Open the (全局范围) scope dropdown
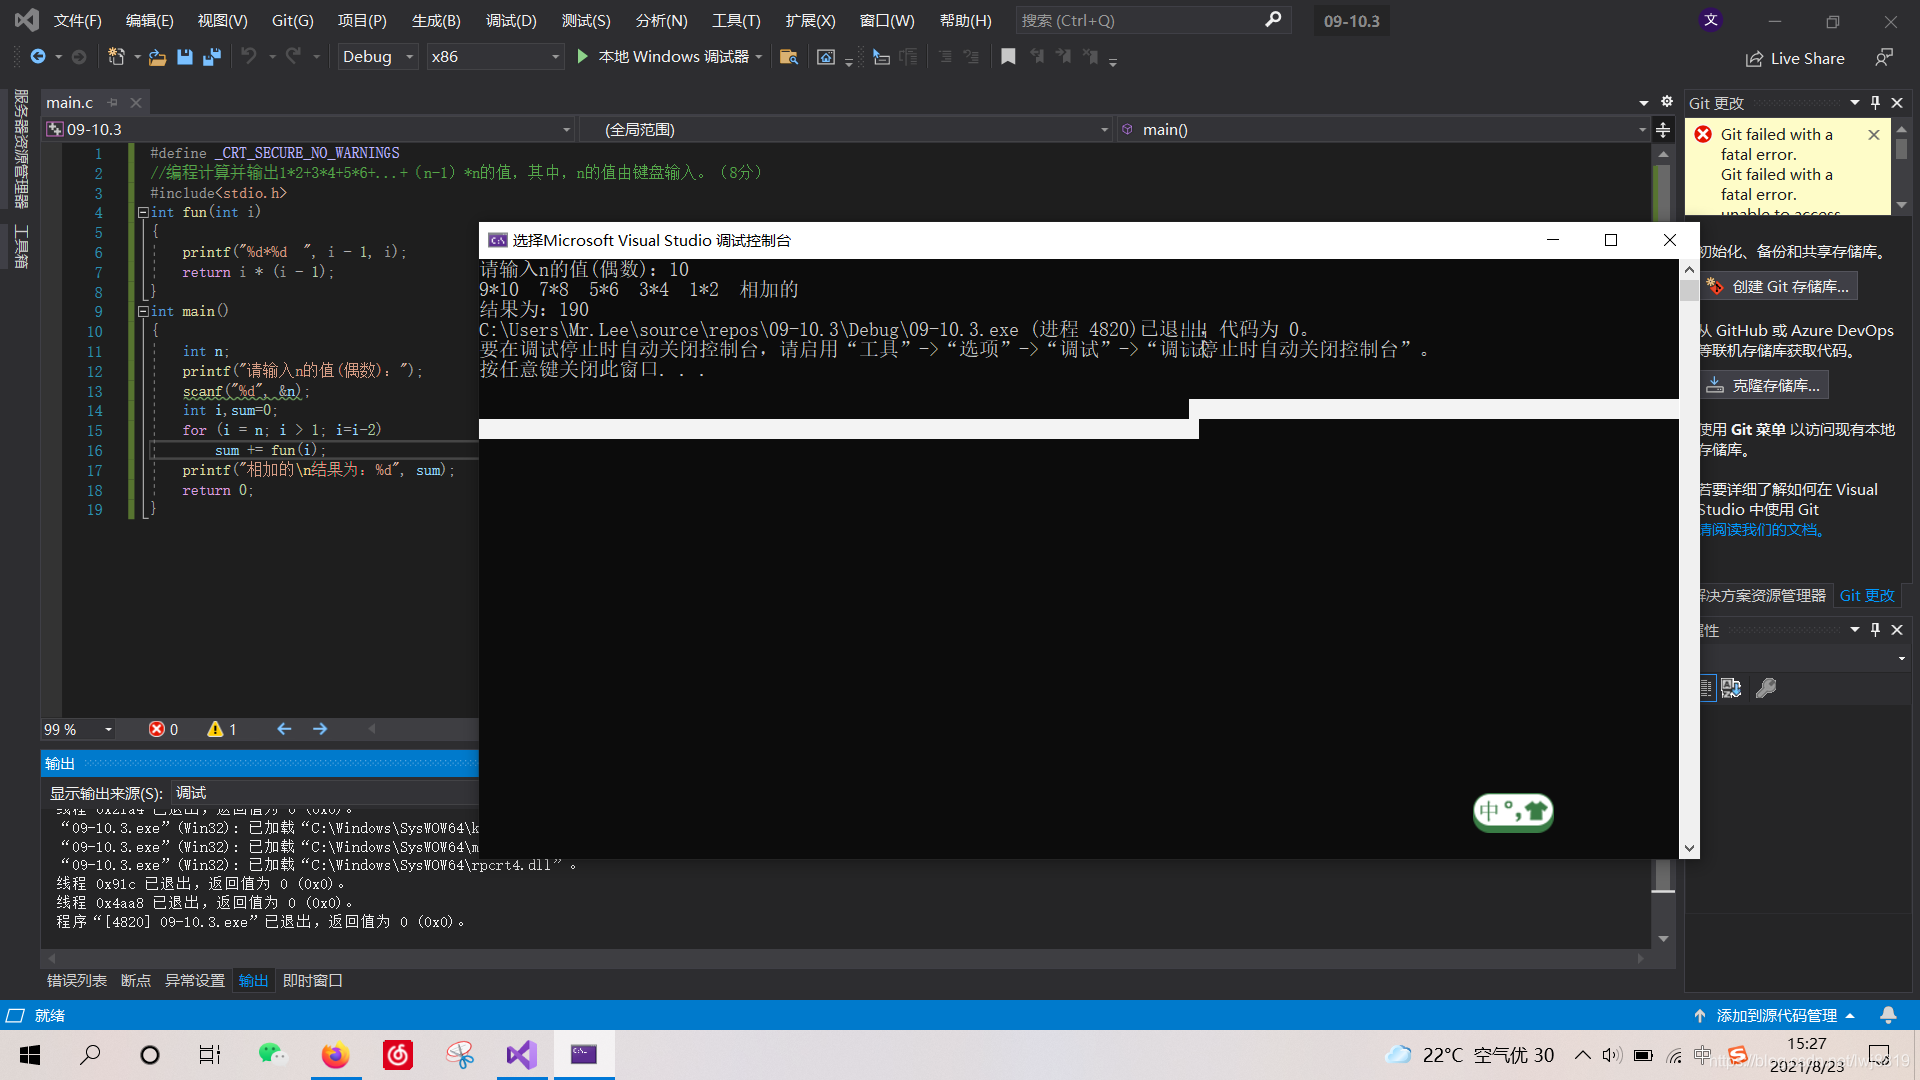 [847, 129]
